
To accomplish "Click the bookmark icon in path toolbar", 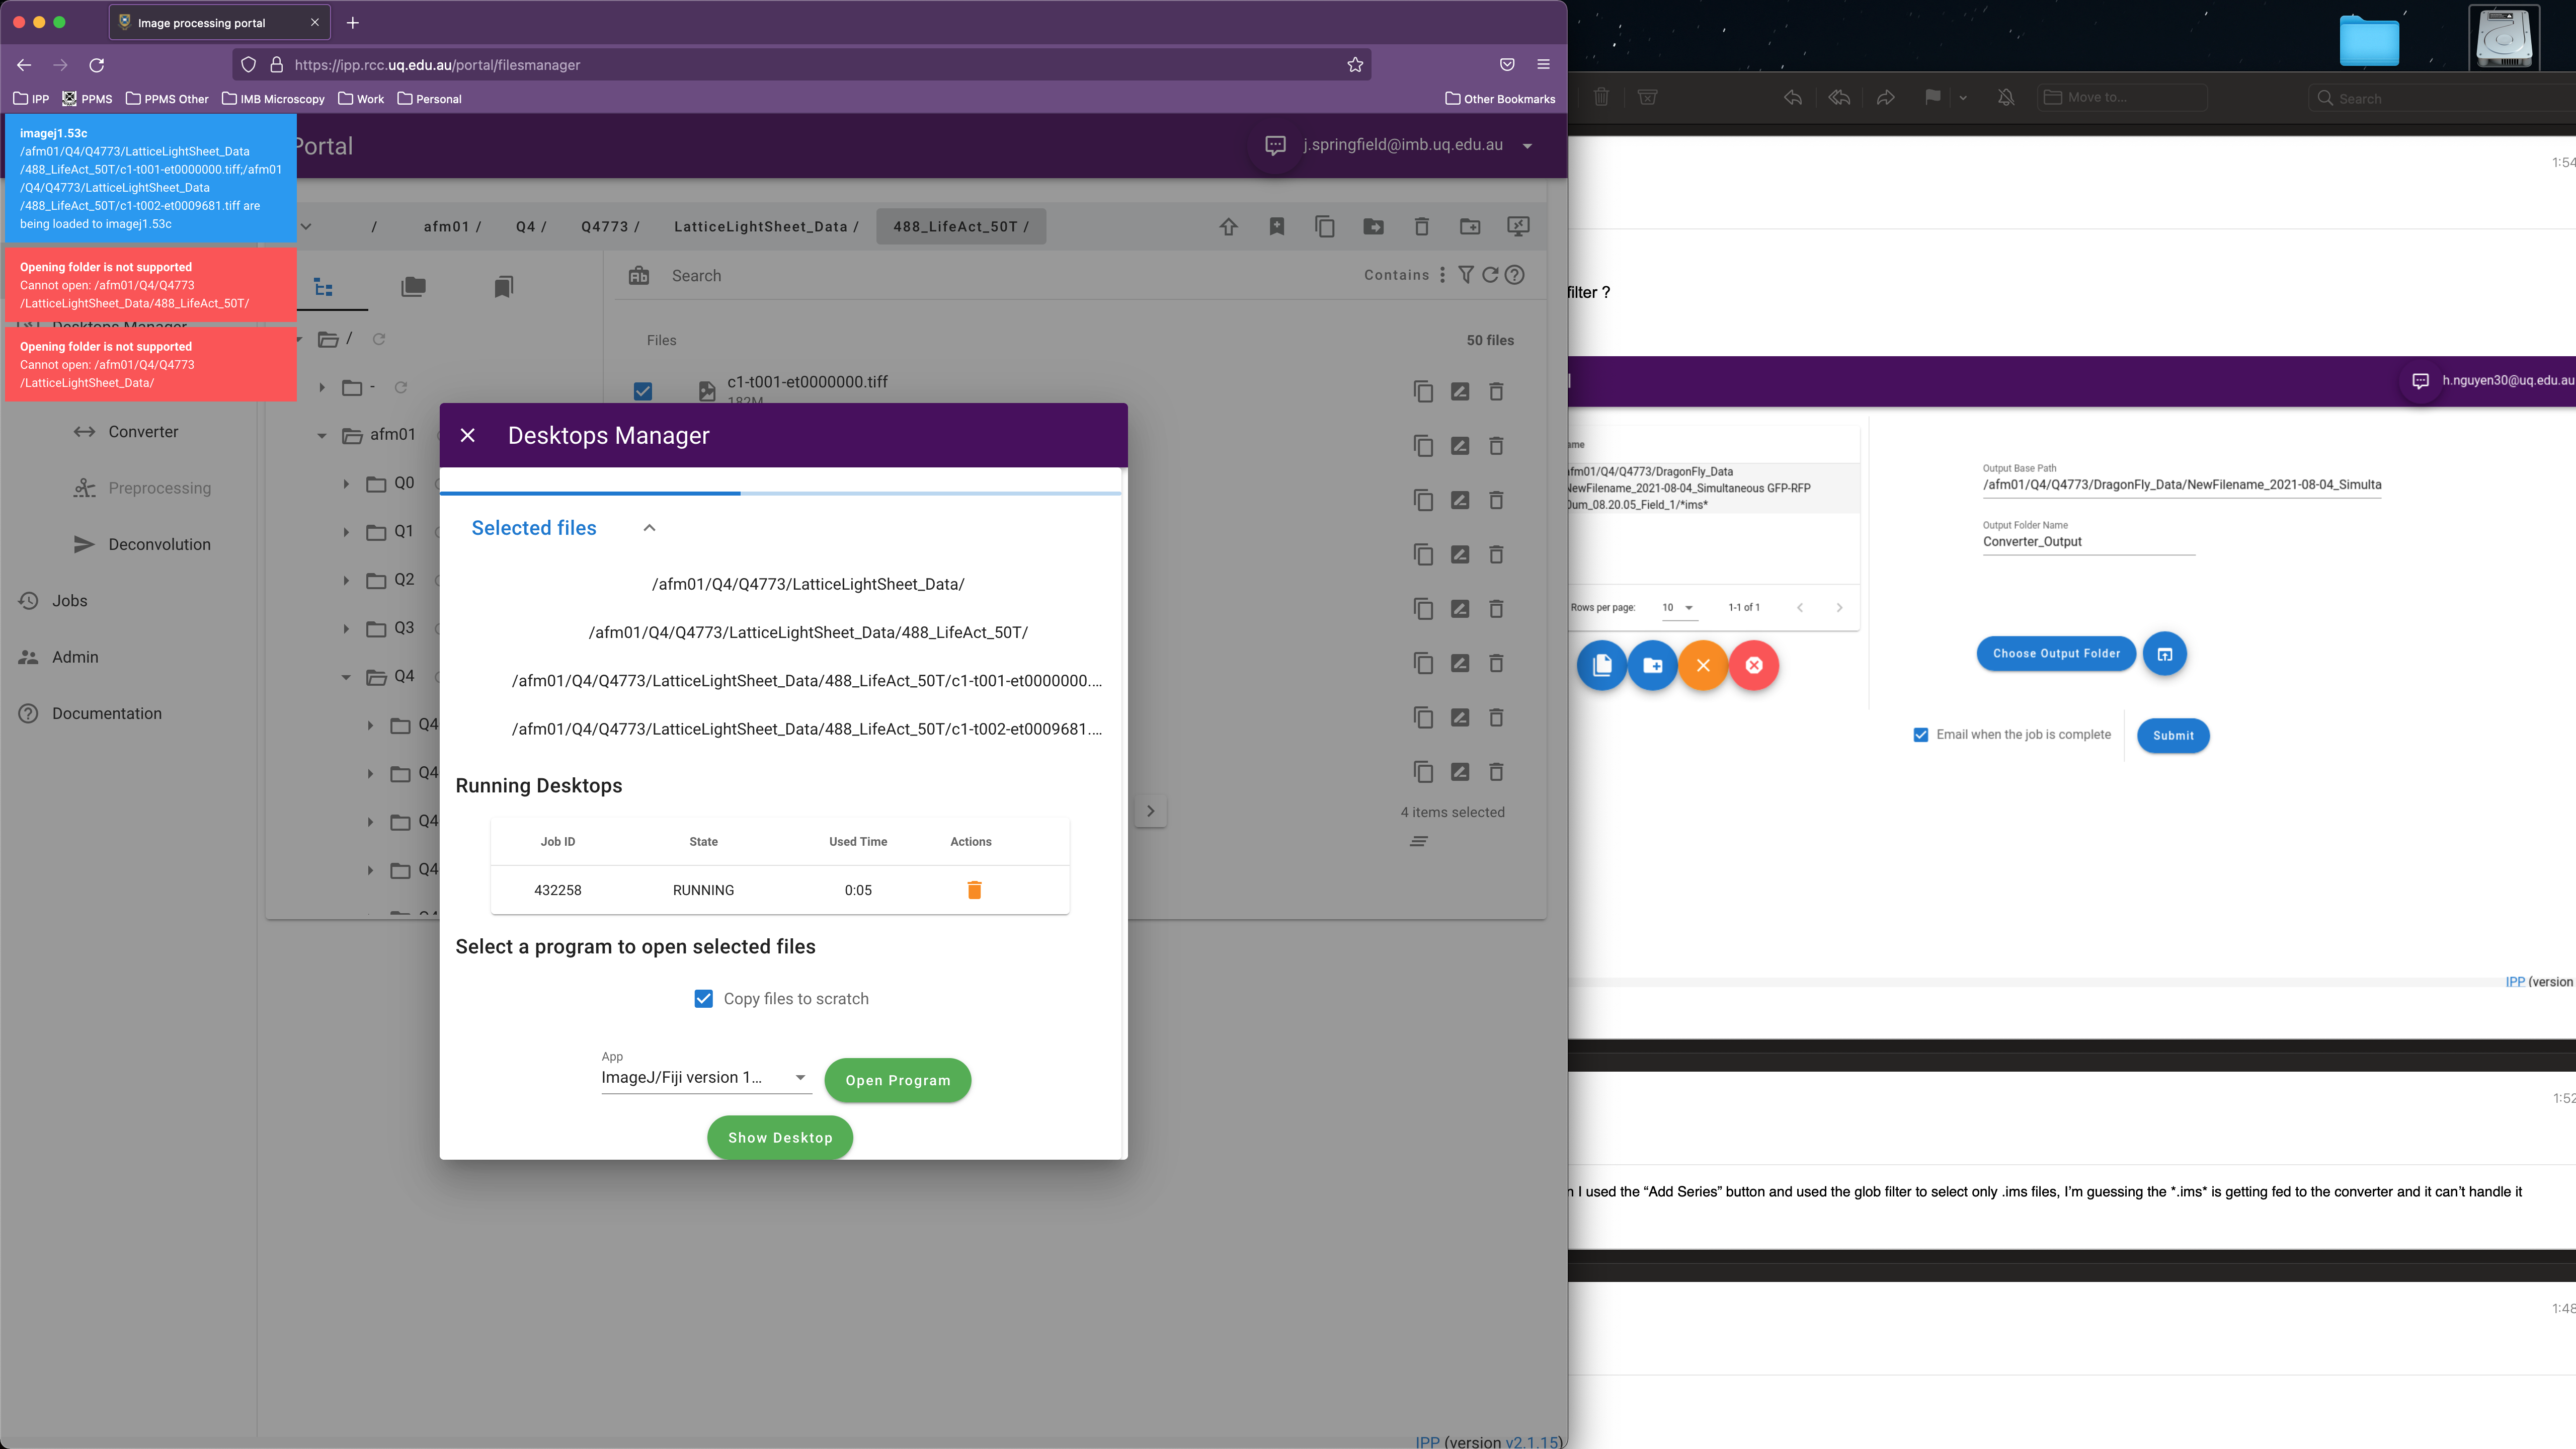I will tap(1277, 227).
